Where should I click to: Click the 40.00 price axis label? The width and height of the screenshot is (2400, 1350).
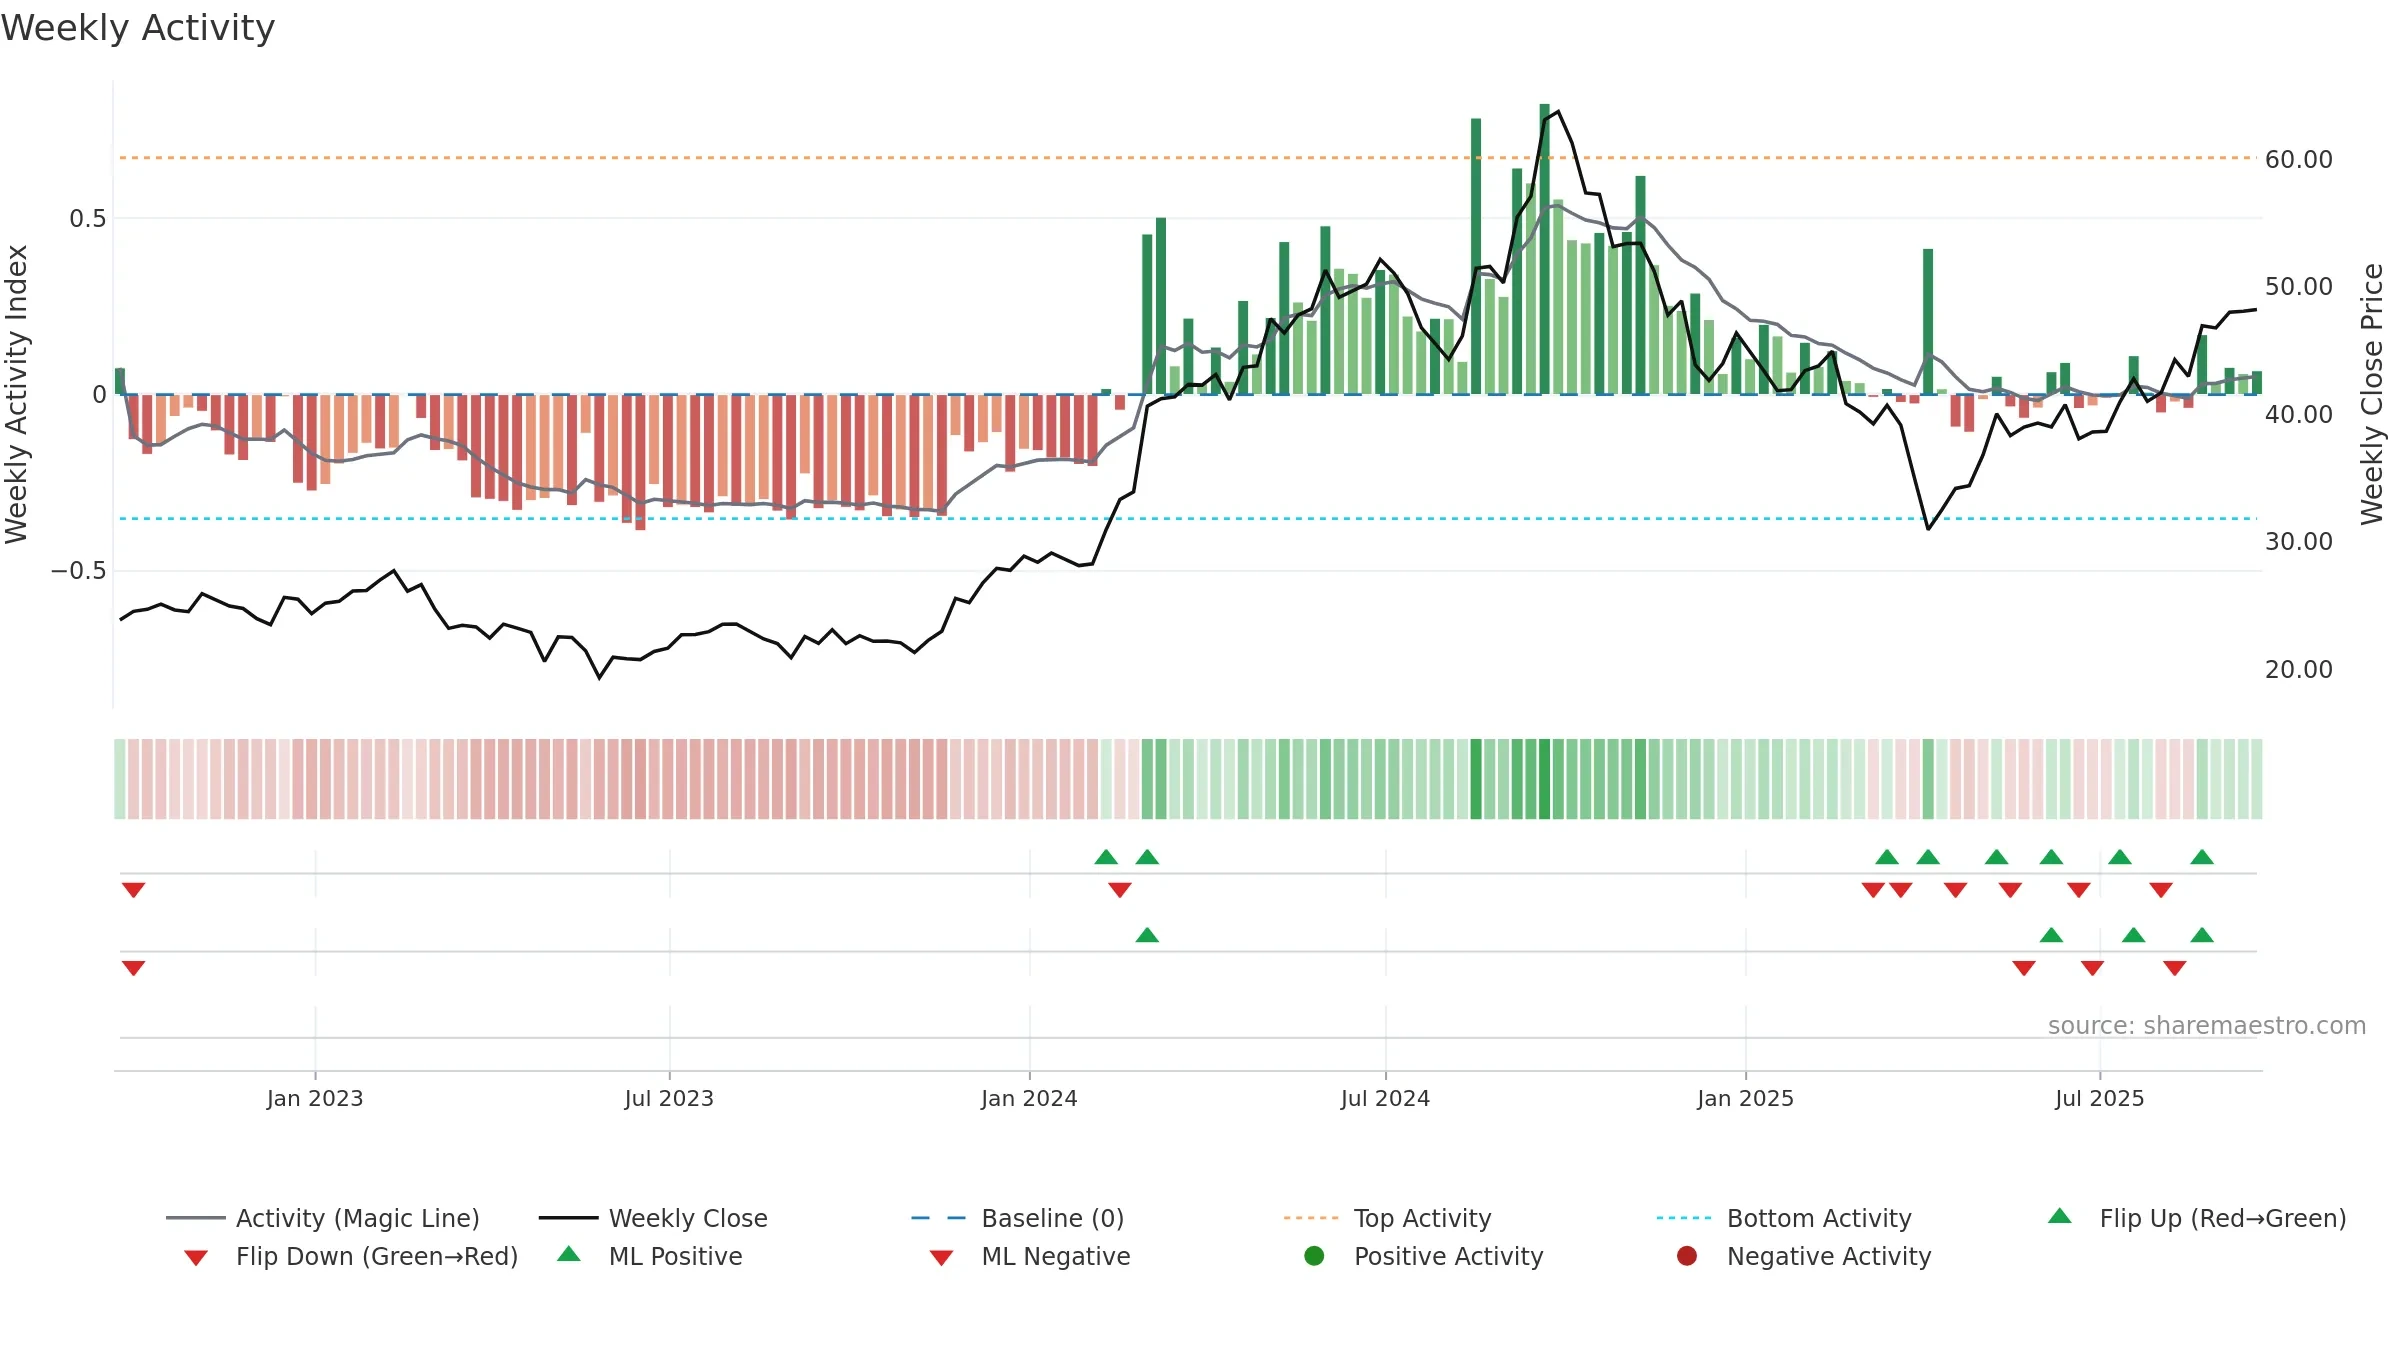click(x=2298, y=414)
